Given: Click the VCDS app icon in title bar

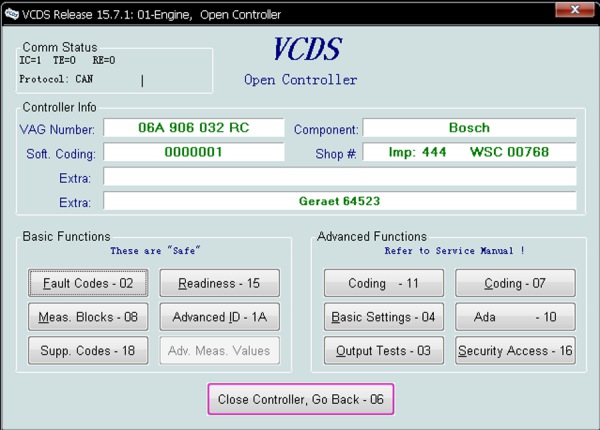Looking at the screenshot, I should [11, 14].
